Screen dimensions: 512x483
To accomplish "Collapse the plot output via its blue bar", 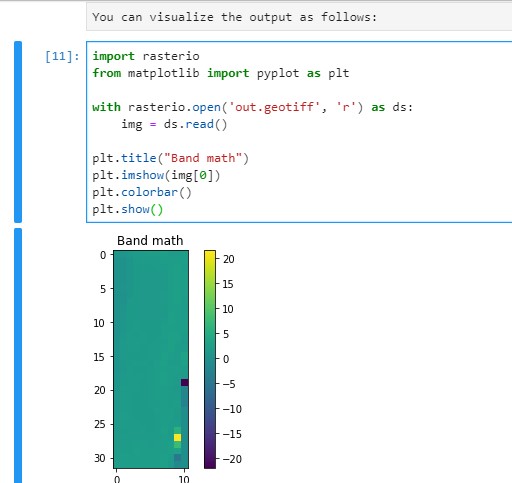I will (x=18, y=355).
